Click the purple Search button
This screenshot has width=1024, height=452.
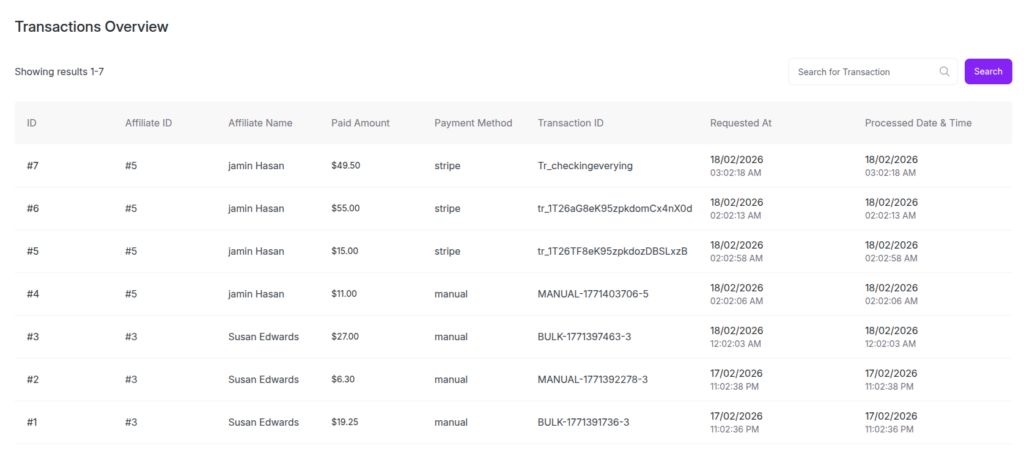(x=987, y=72)
